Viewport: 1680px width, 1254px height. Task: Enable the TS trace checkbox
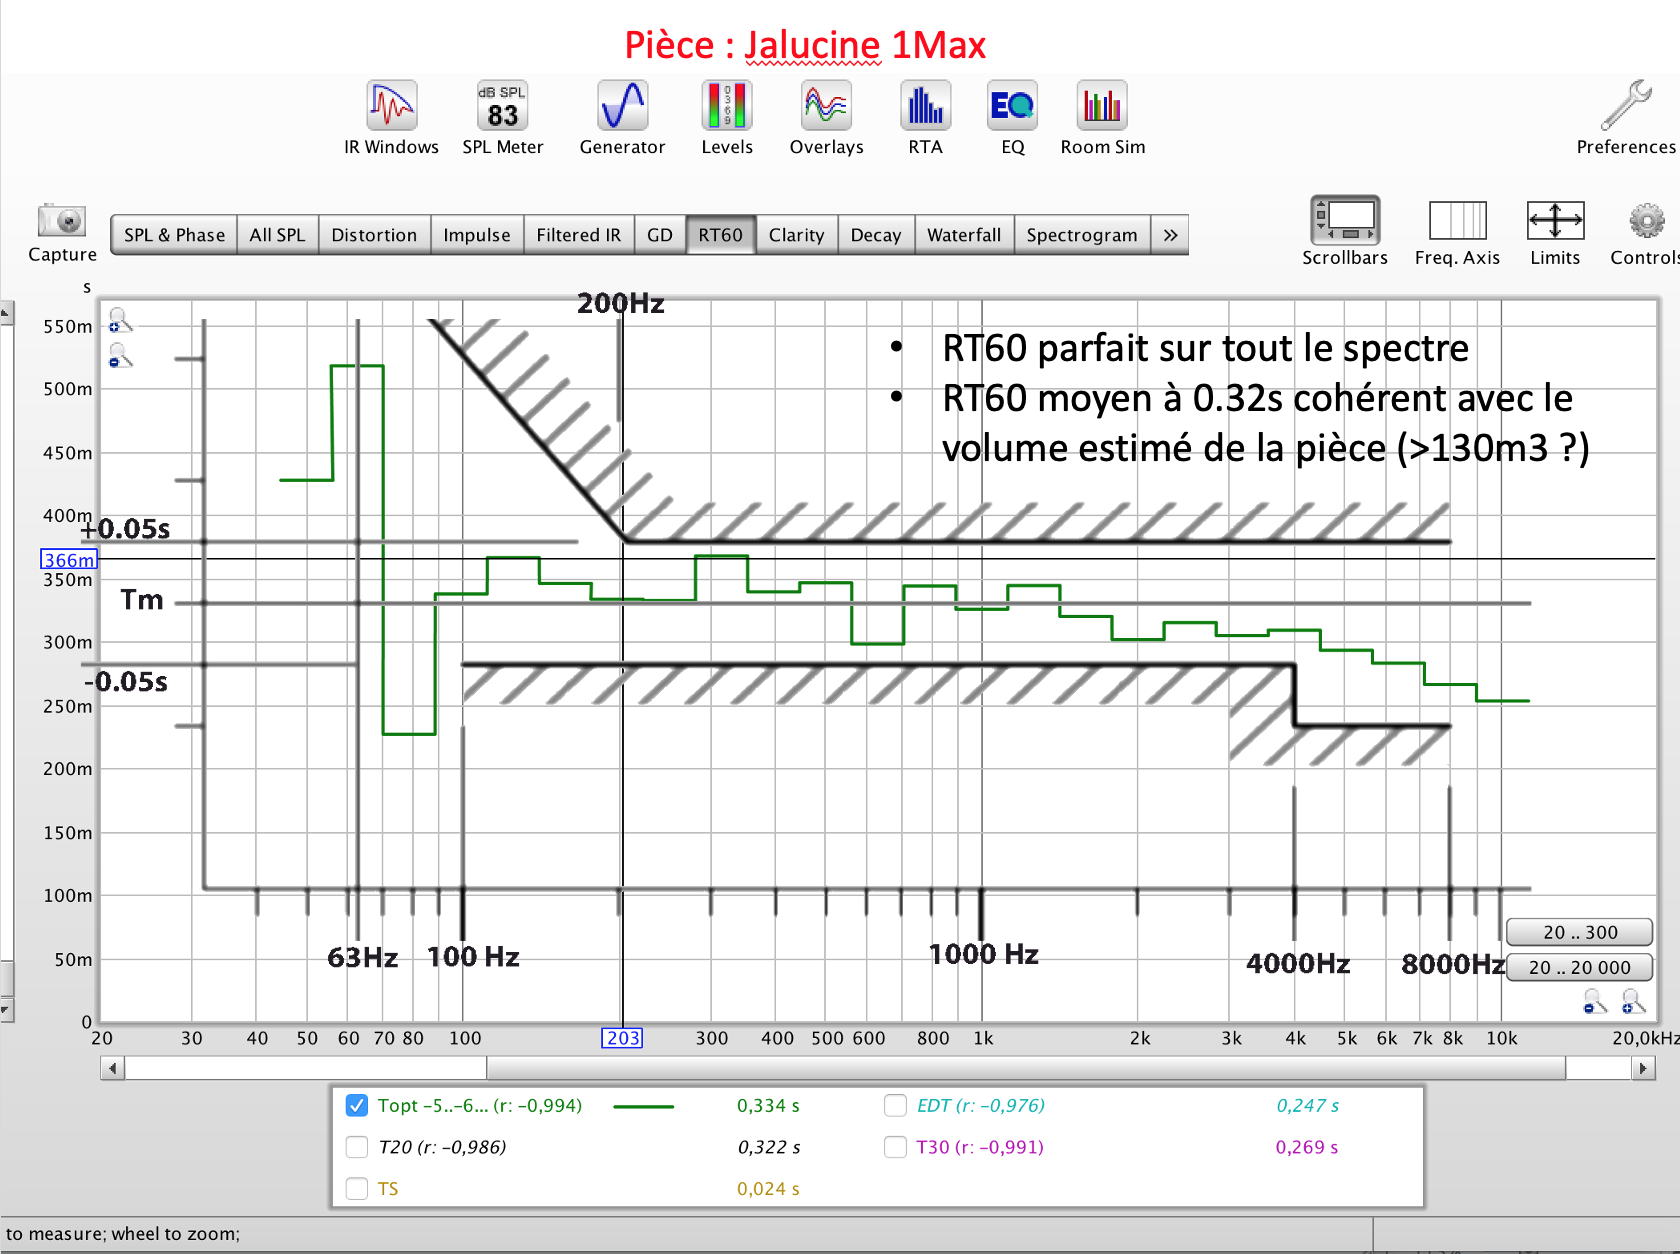click(x=356, y=1188)
